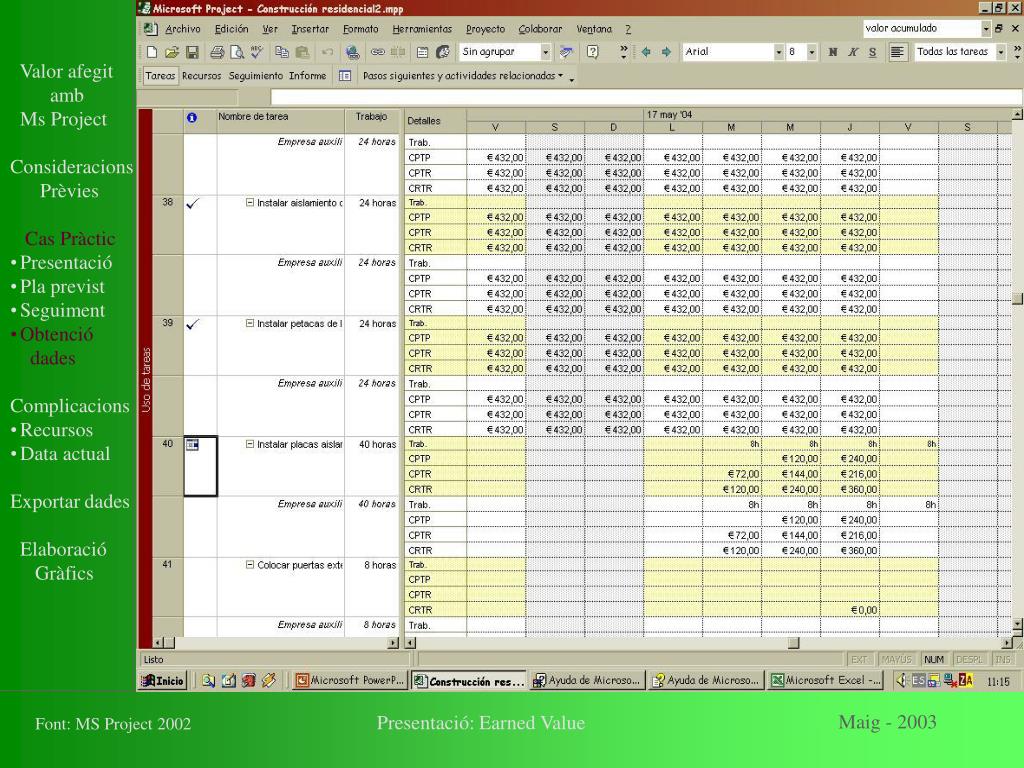Click the ES language tray indicator

918,680
